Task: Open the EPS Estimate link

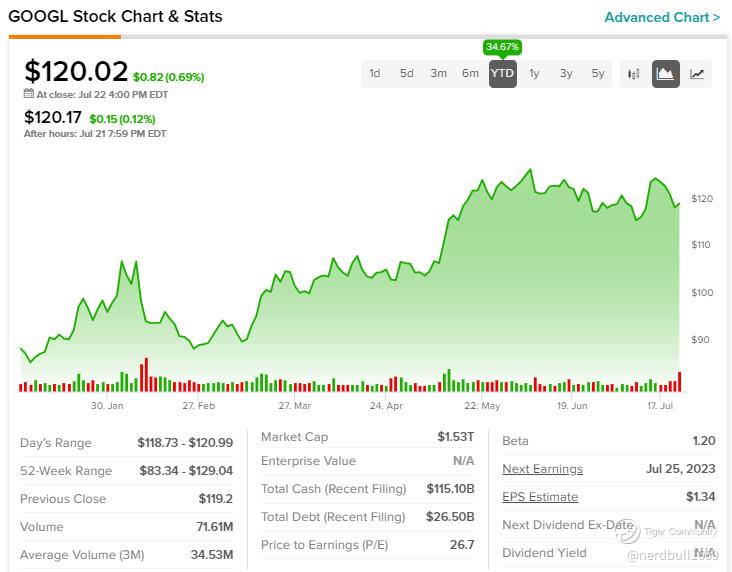Action: [x=540, y=497]
